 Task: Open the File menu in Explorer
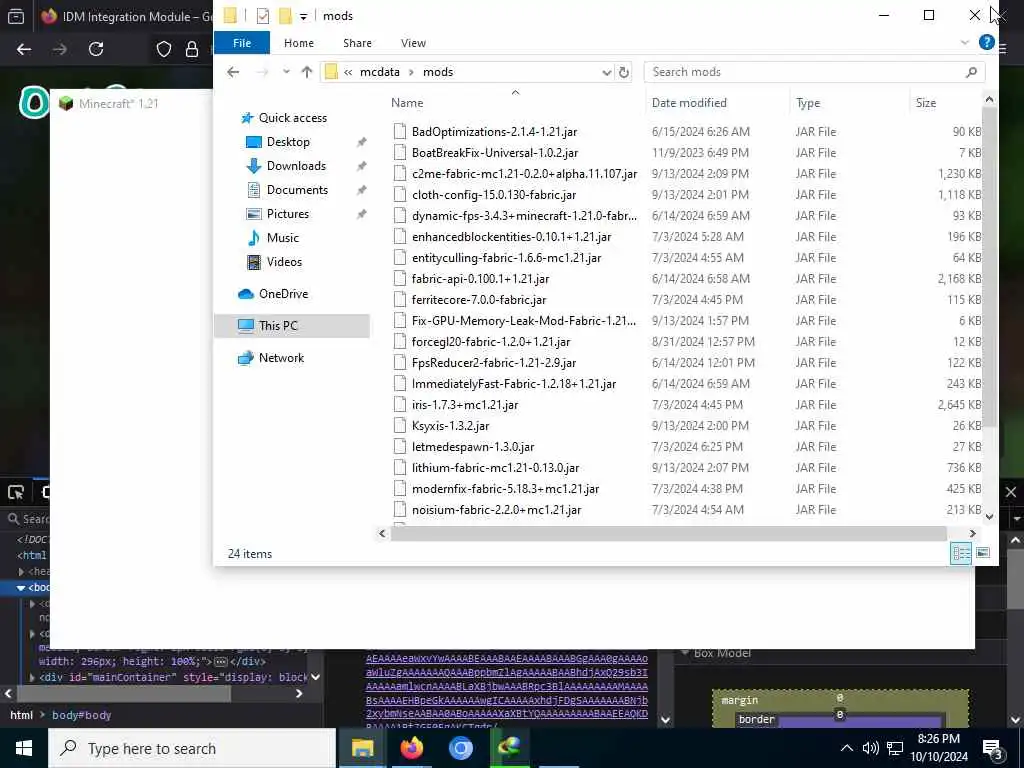point(242,42)
